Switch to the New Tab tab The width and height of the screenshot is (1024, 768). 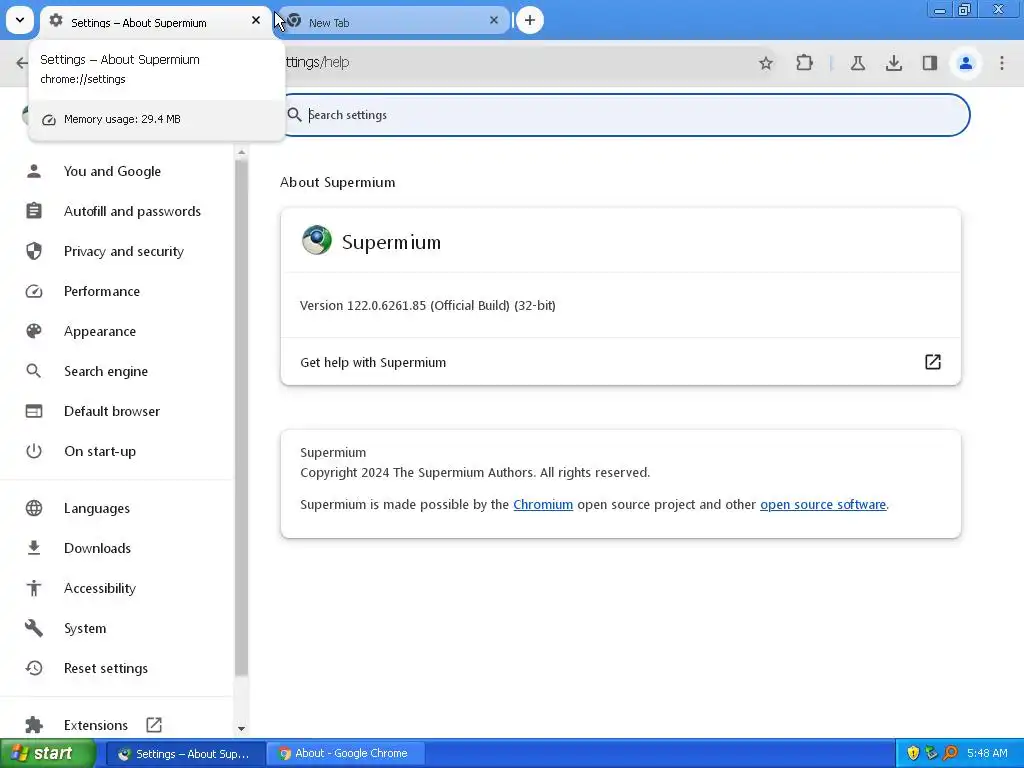394,22
